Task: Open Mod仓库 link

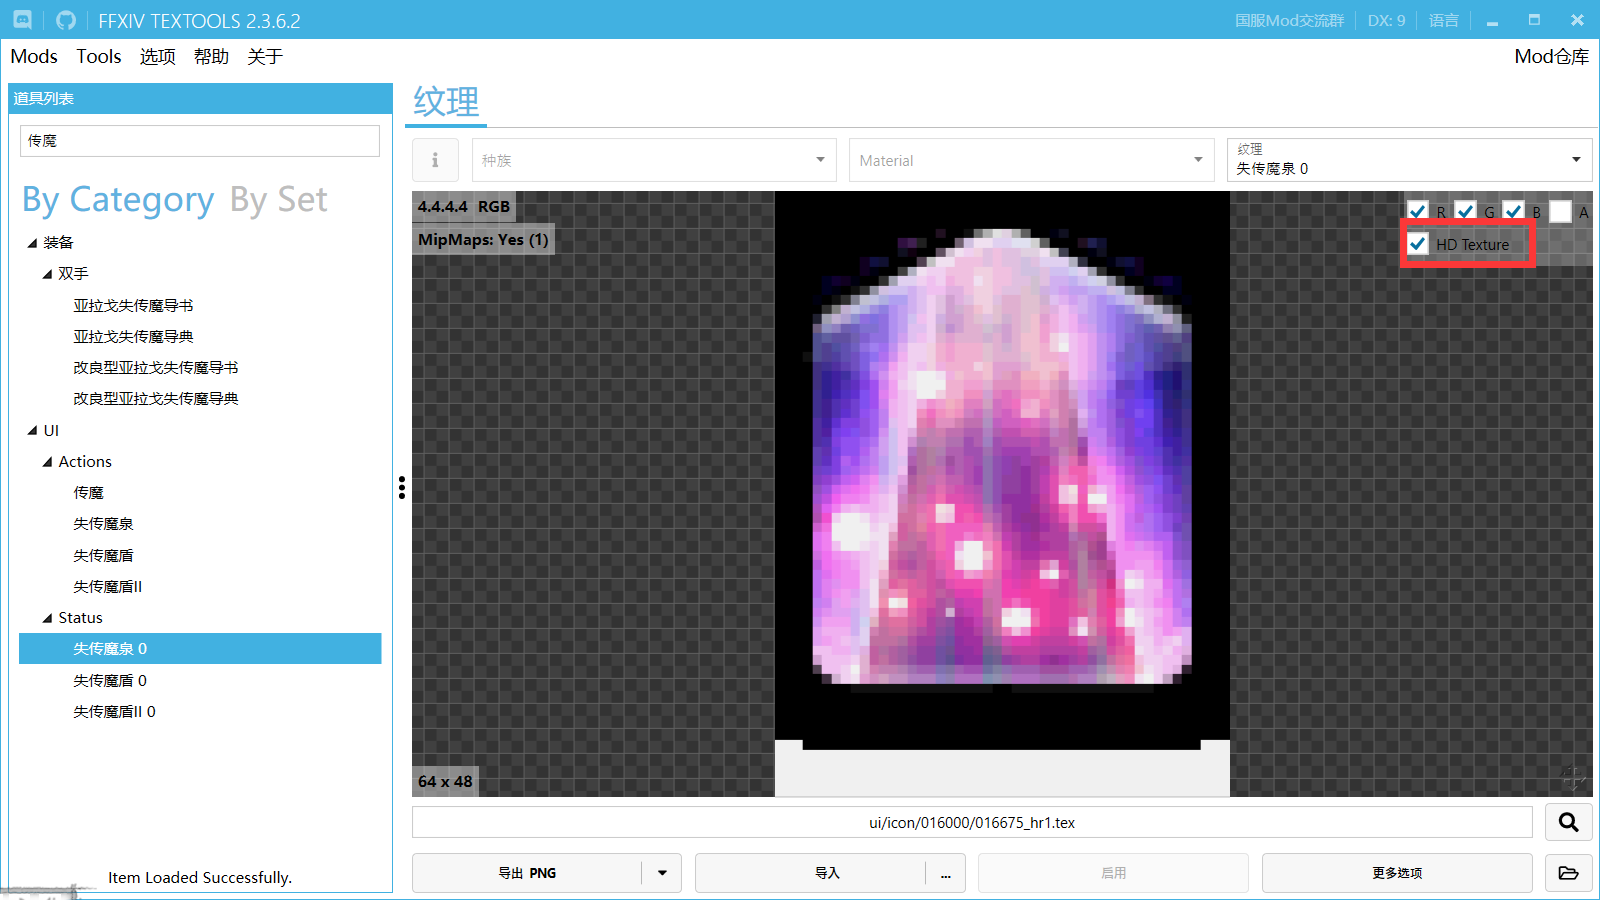Action: [1551, 57]
